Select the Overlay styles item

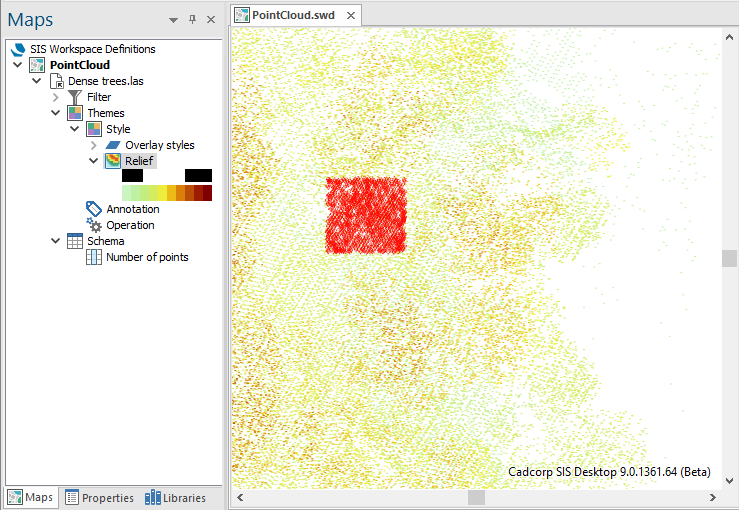(x=160, y=145)
